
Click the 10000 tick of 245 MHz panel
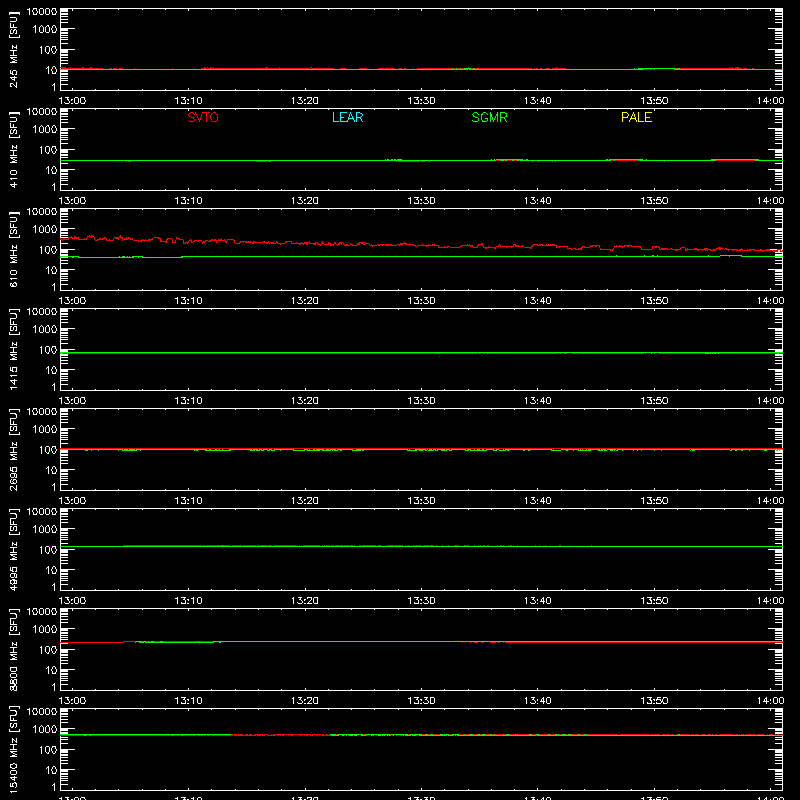click(x=42, y=12)
